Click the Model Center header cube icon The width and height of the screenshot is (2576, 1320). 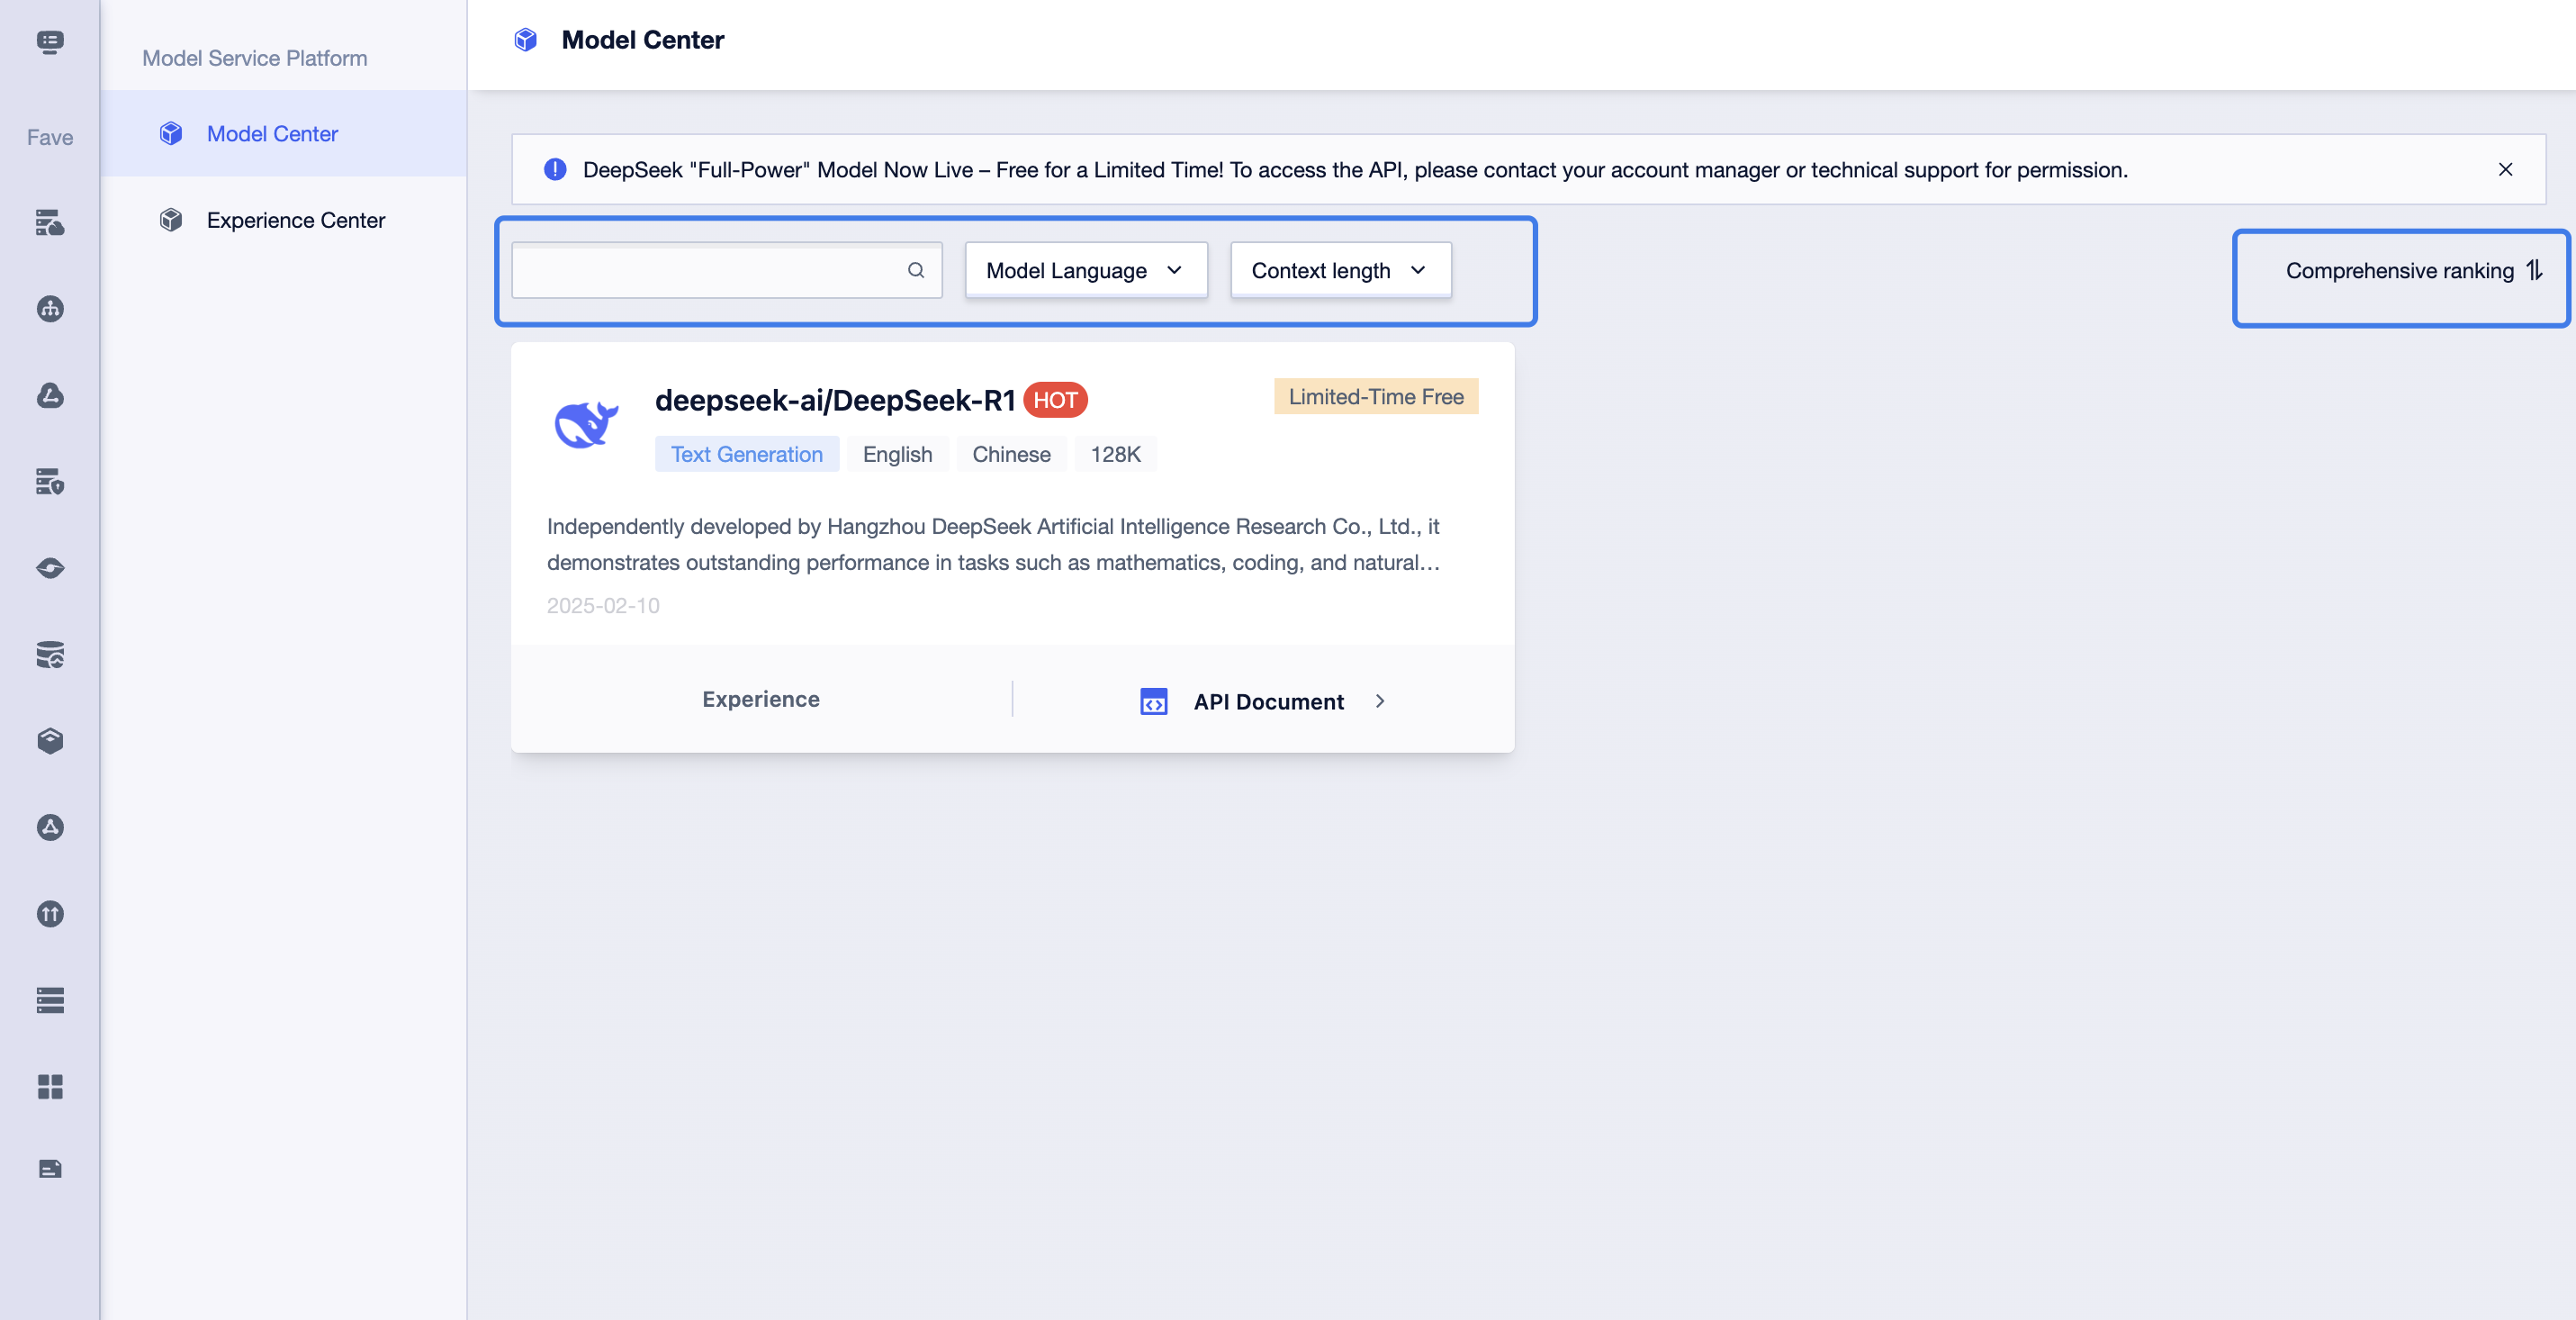(x=525, y=40)
